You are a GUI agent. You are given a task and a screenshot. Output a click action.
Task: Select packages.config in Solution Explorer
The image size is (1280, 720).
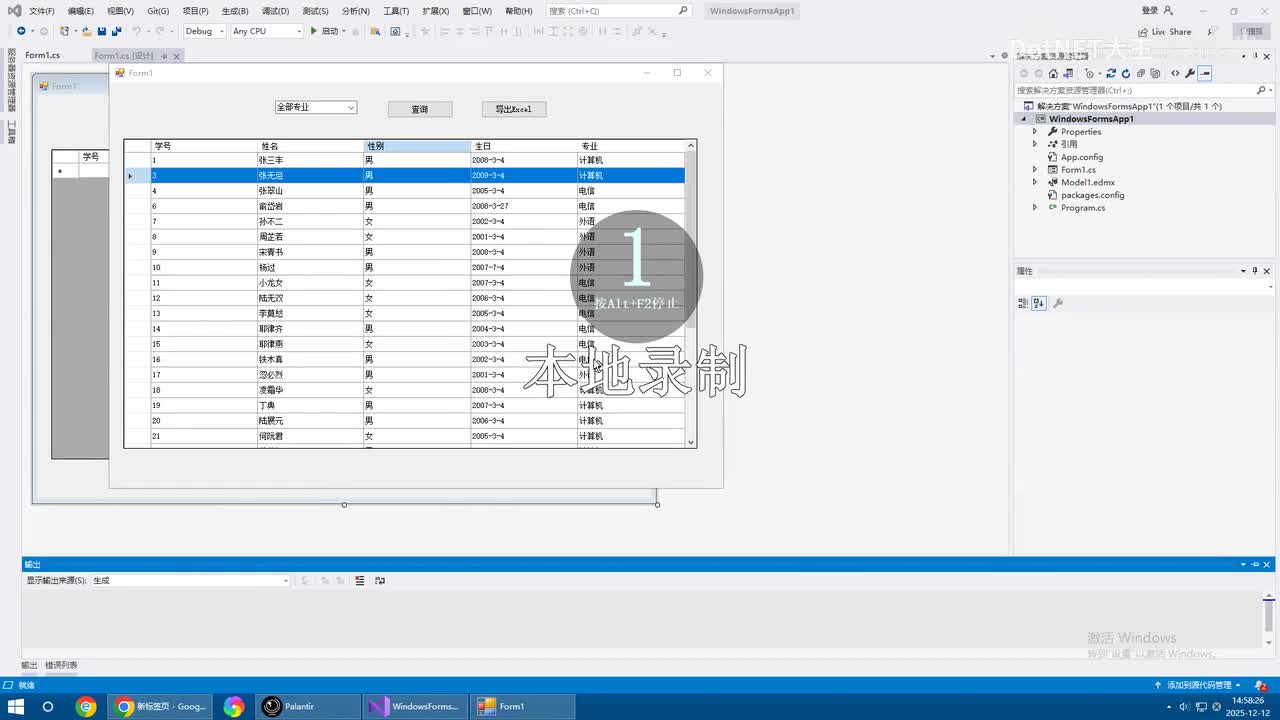coord(1092,195)
